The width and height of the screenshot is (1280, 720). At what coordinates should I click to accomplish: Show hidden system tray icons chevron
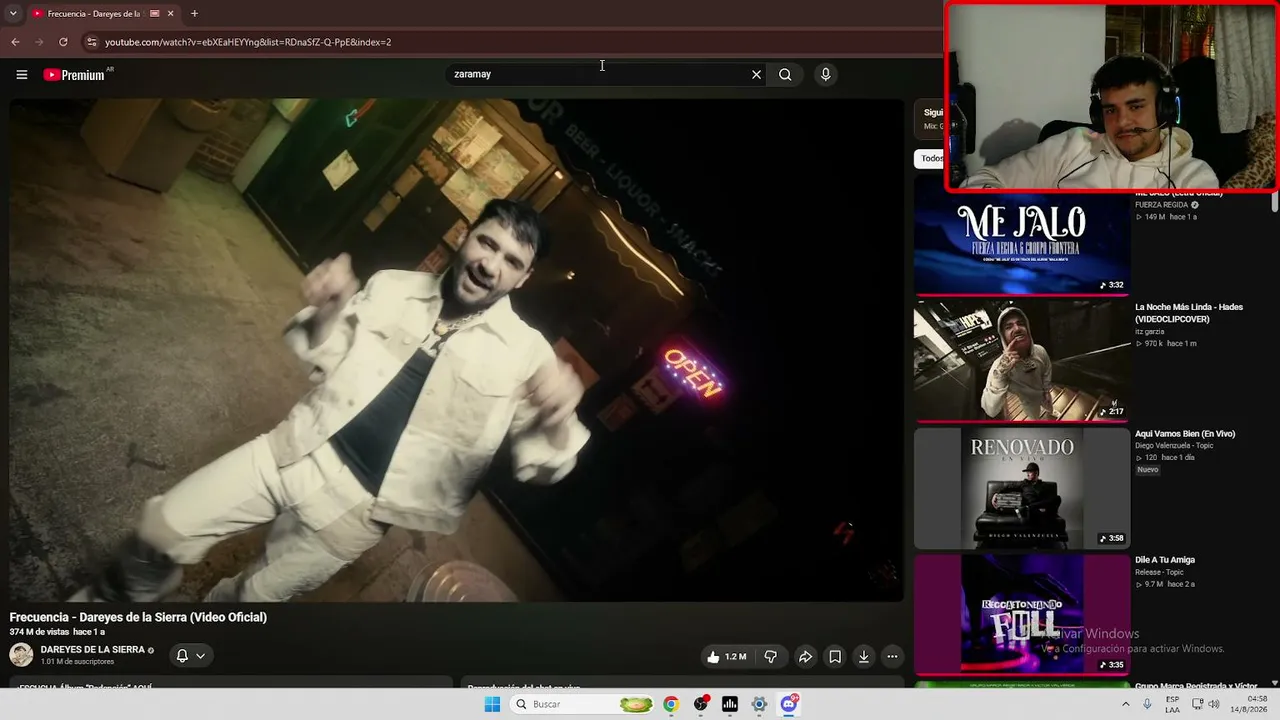pos(1125,704)
